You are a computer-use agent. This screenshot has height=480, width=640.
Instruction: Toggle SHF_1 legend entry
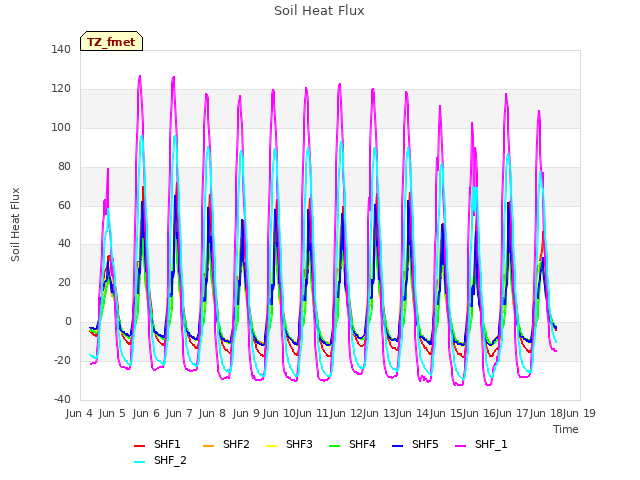[481, 444]
